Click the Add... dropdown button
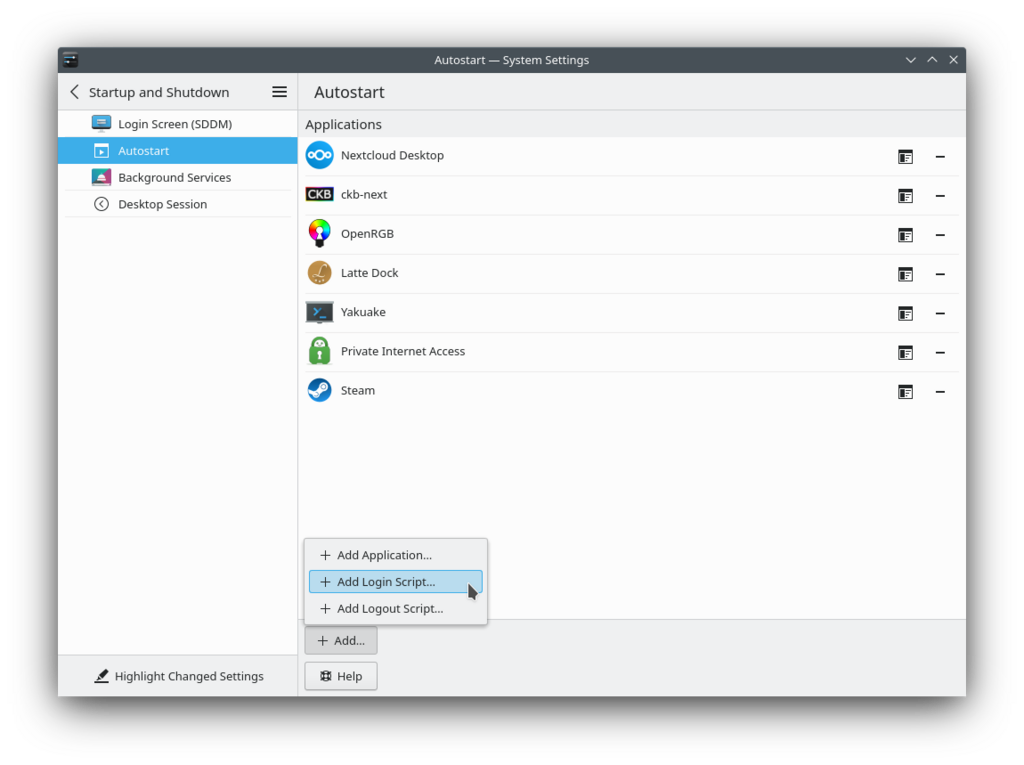Image resolution: width=1024 pixels, height=765 pixels. pyautogui.click(x=341, y=640)
